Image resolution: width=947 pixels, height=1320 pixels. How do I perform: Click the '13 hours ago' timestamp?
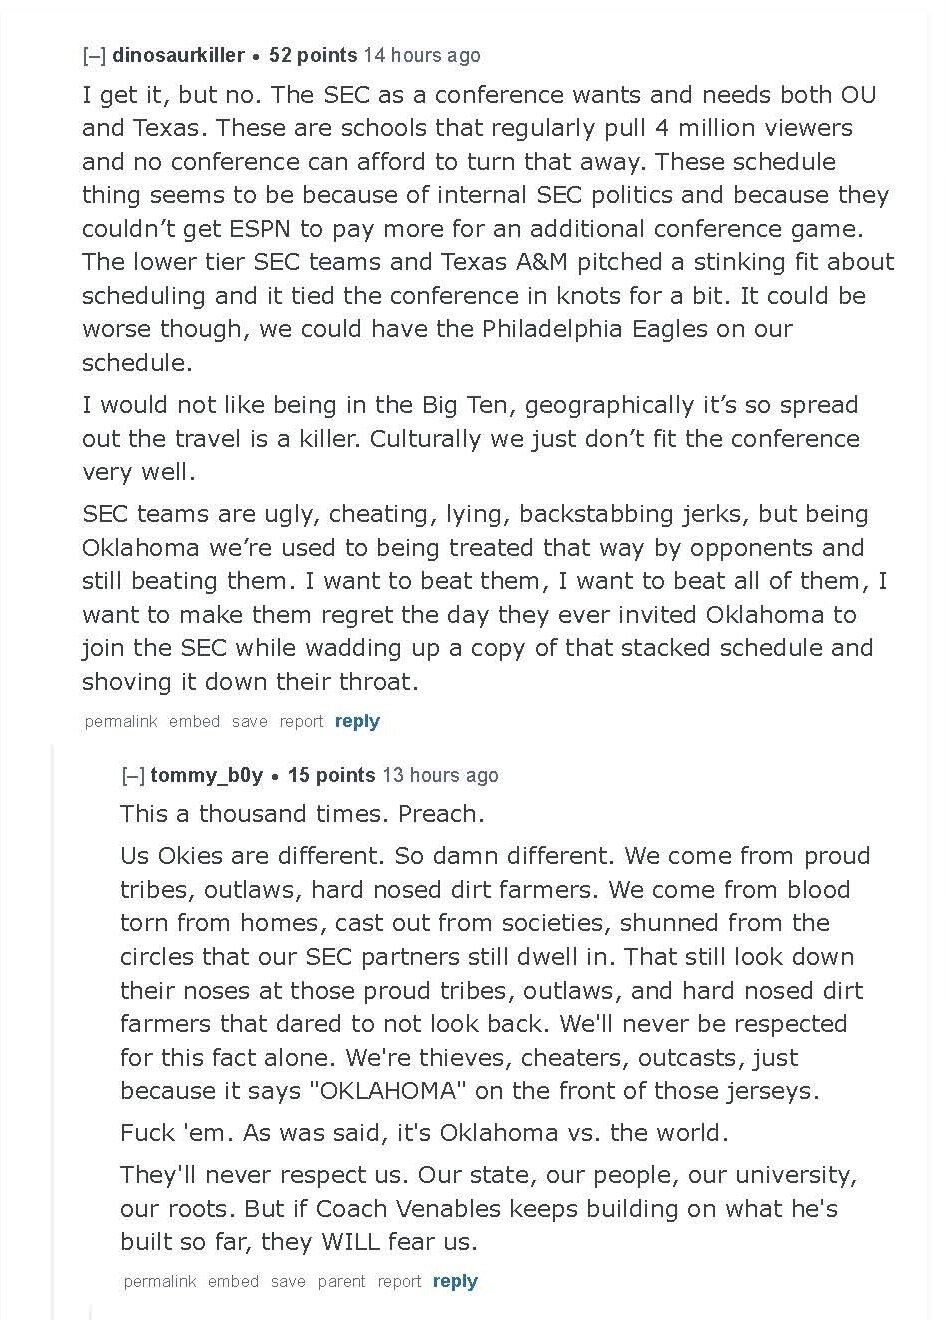point(440,775)
